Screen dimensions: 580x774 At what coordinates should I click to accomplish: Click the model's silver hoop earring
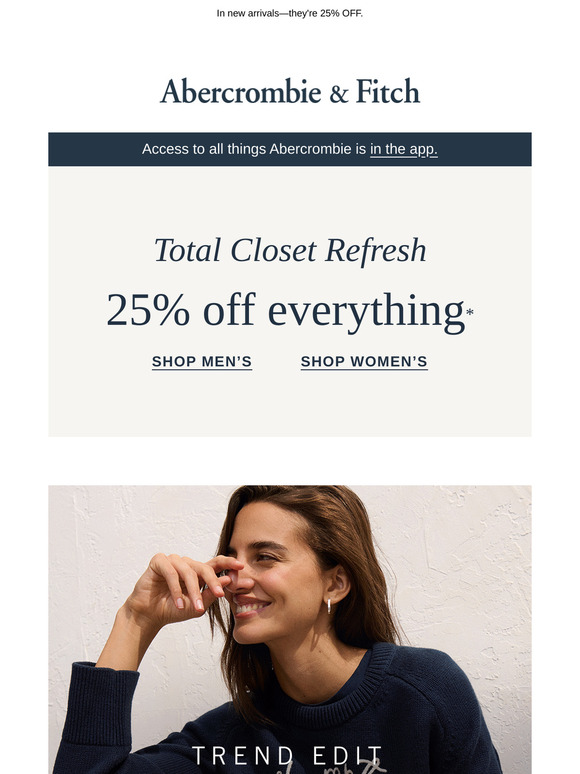pyautogui.click(x=329, y=606)
